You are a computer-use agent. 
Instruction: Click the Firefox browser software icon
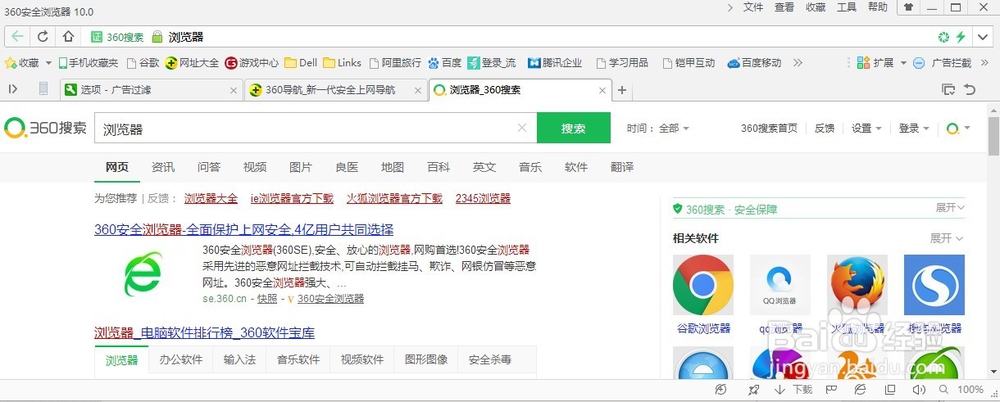857,285
